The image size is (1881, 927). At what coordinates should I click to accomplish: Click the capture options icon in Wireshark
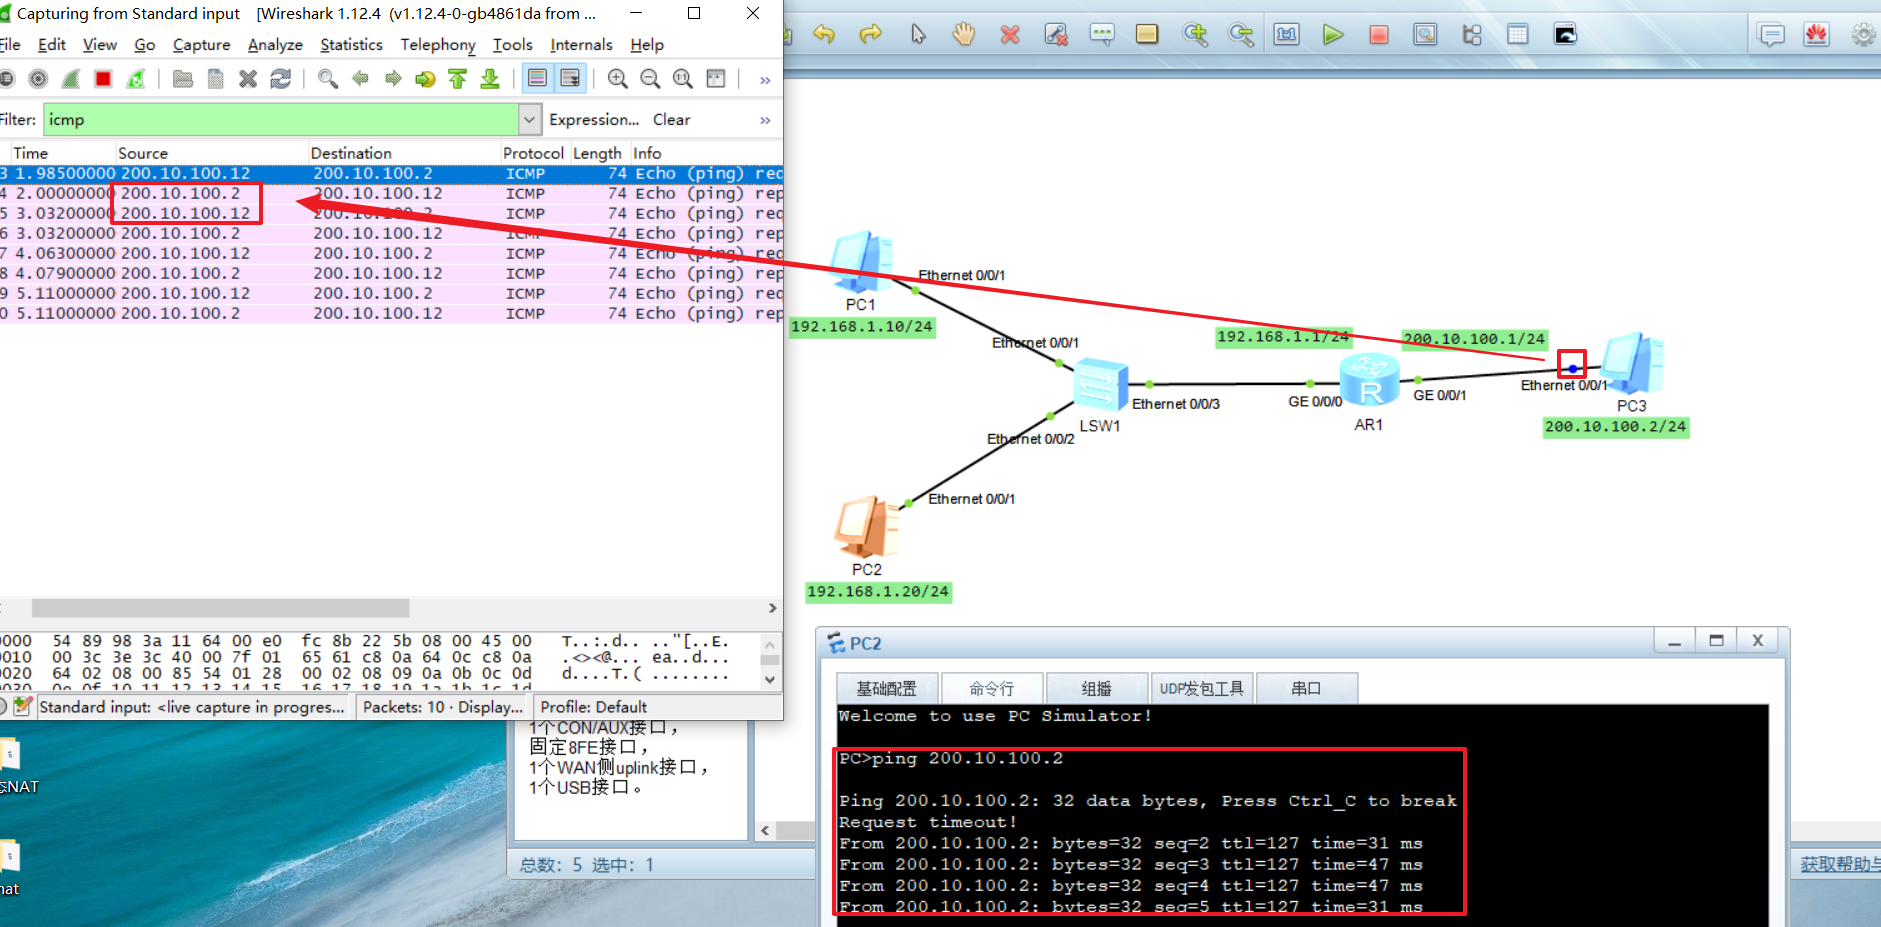[x=38, y=78]
